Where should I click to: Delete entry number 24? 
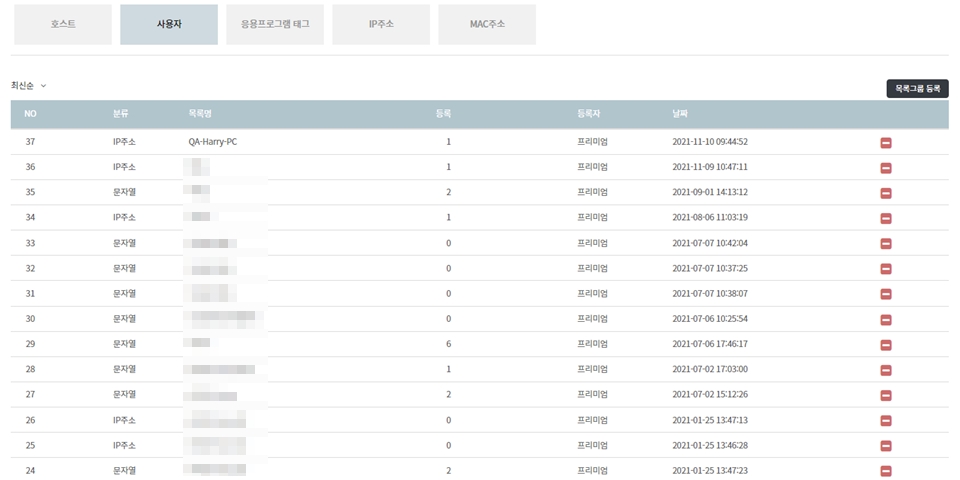pos(886,471)
